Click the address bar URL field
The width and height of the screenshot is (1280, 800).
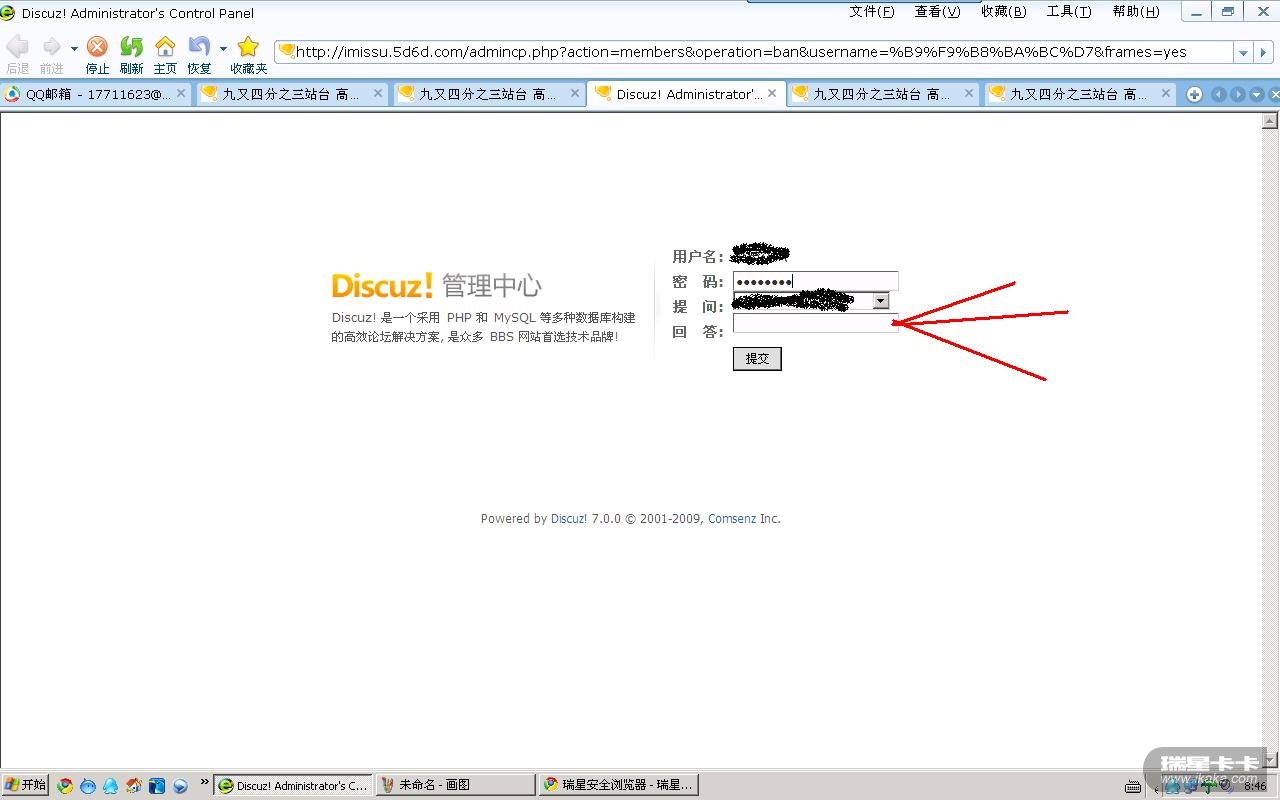point(754,52)
